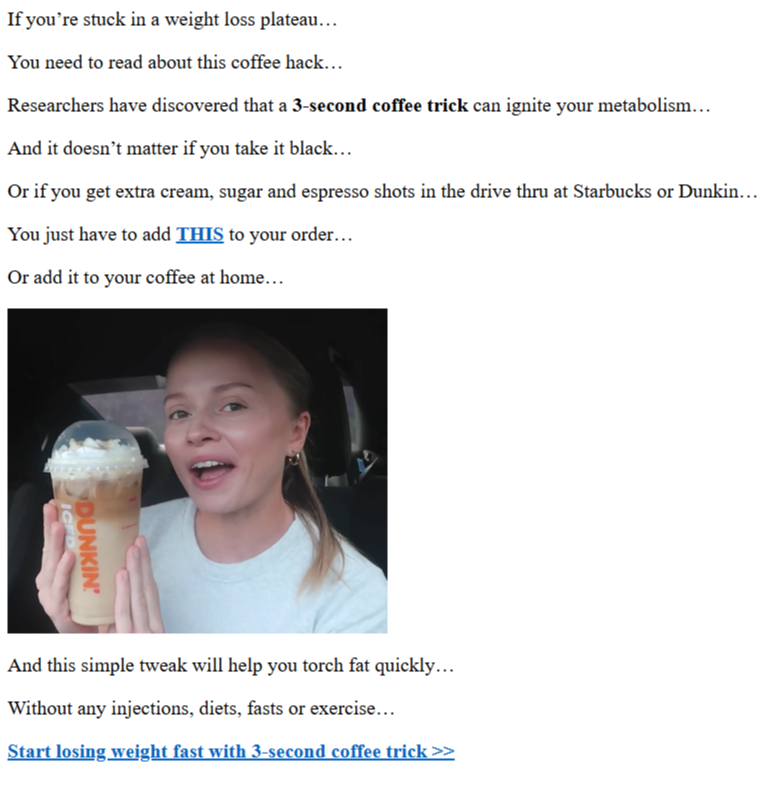Click the weight loss plateau opening line

[x=172, y=20]
